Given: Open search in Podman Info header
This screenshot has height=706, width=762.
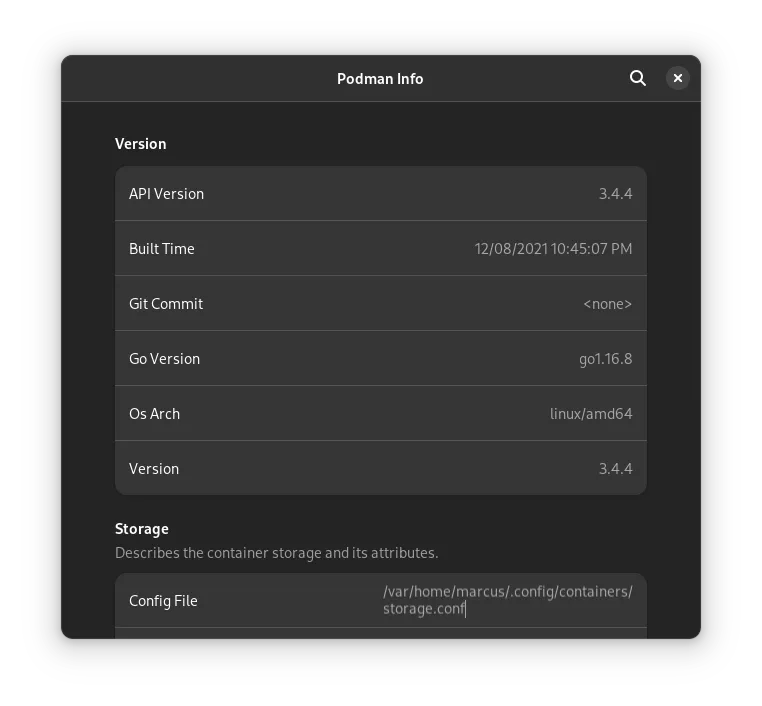Looking at the screenshot, I should tap(638, 78).
